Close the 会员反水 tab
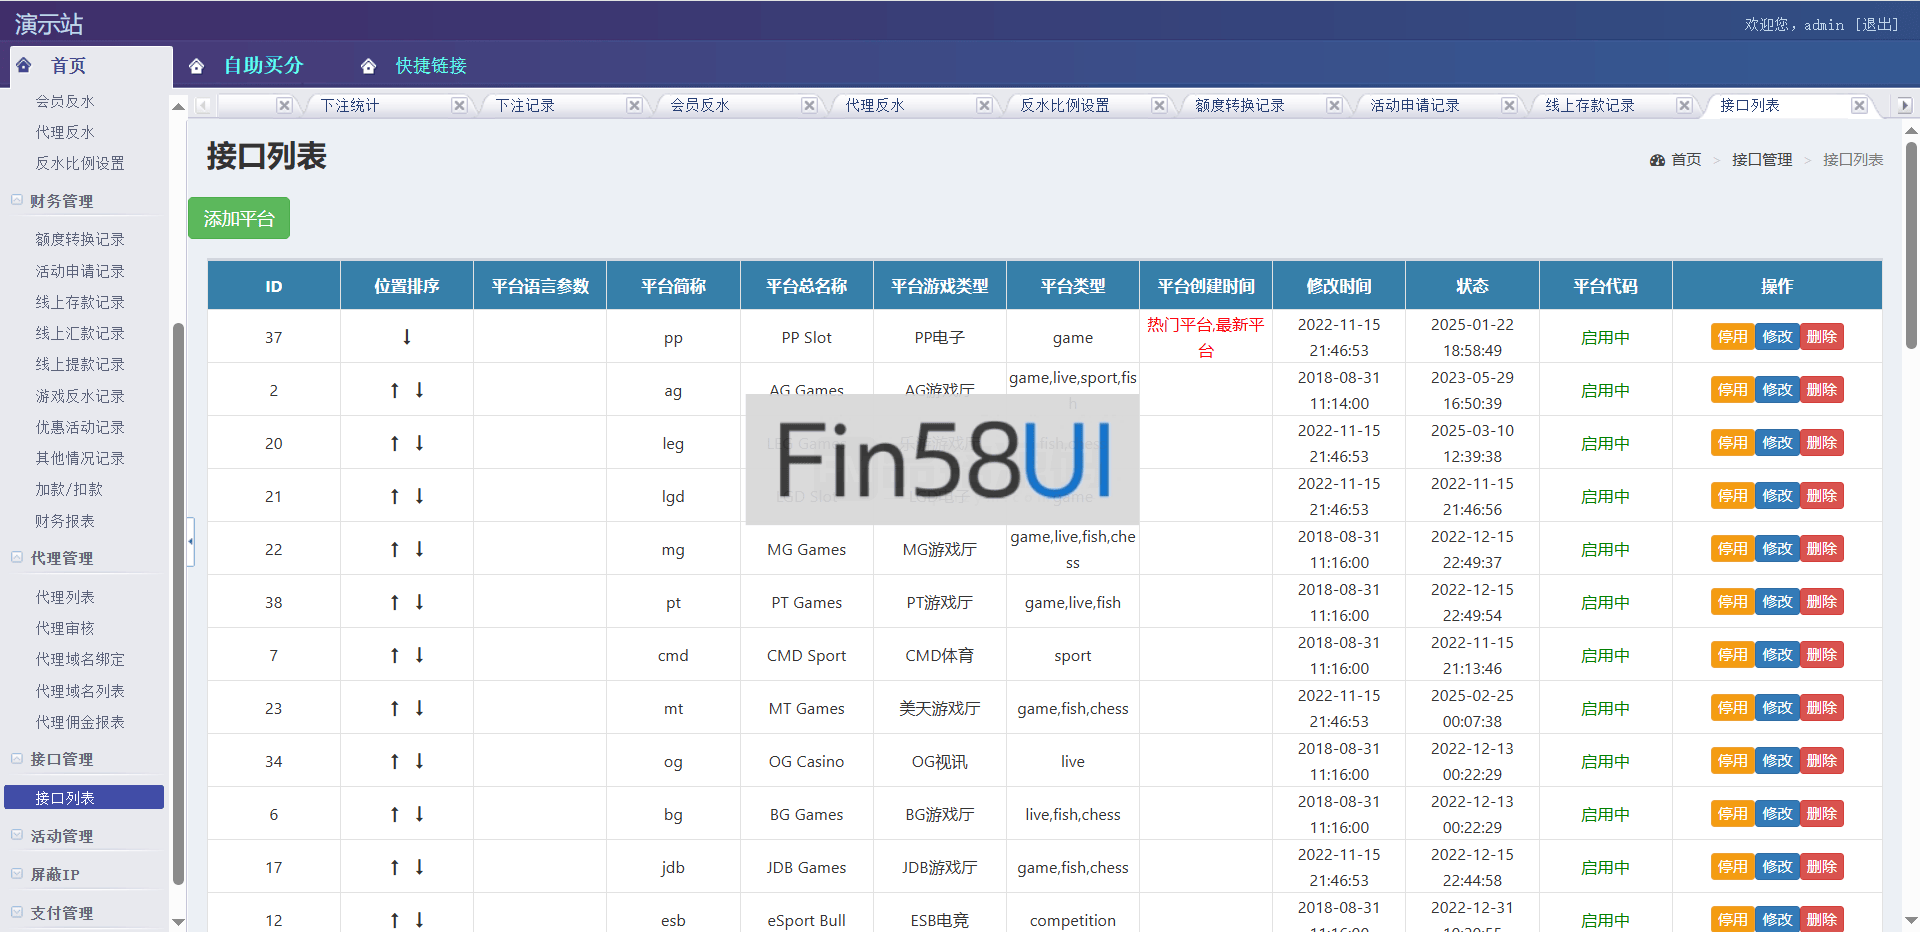This screenshot has height=932, width=1920. 809,106
